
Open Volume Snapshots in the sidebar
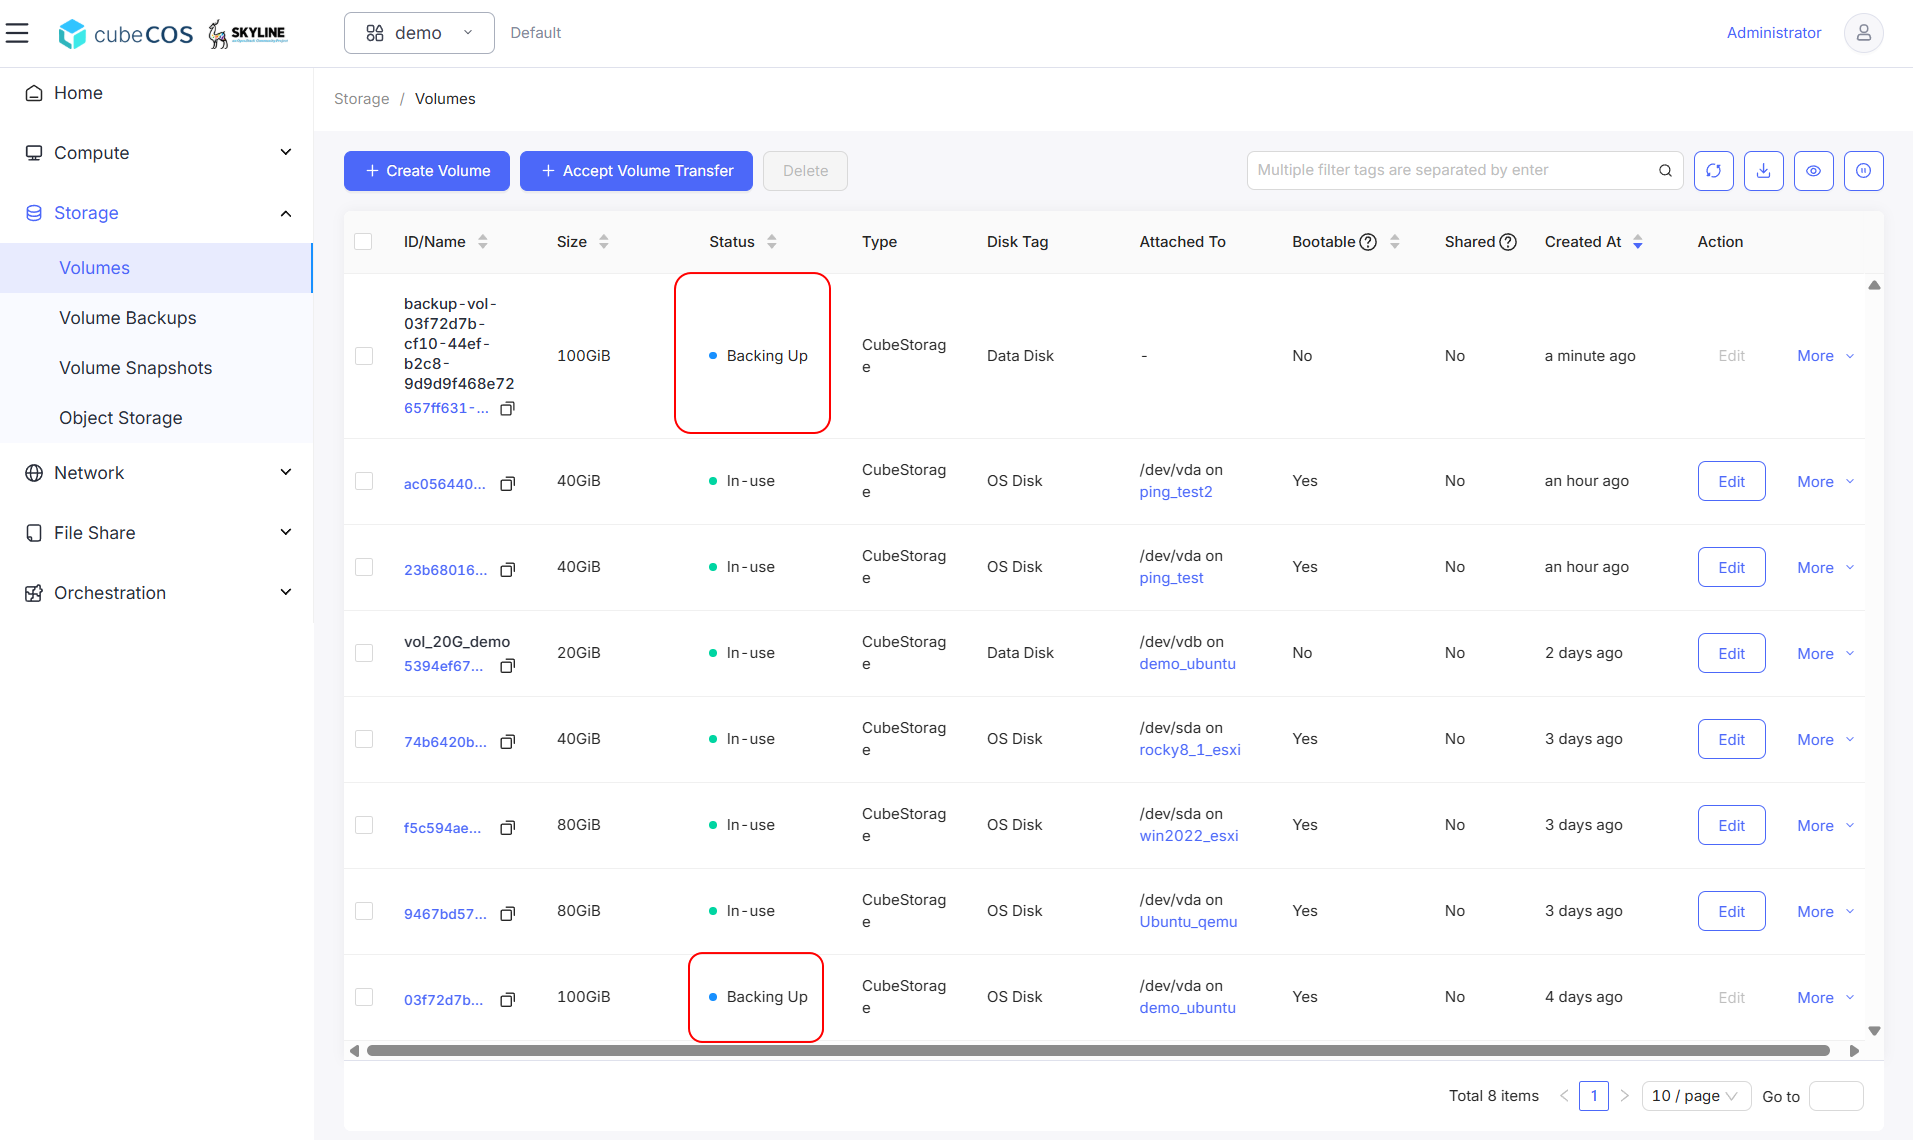click(x=156, y=368)
